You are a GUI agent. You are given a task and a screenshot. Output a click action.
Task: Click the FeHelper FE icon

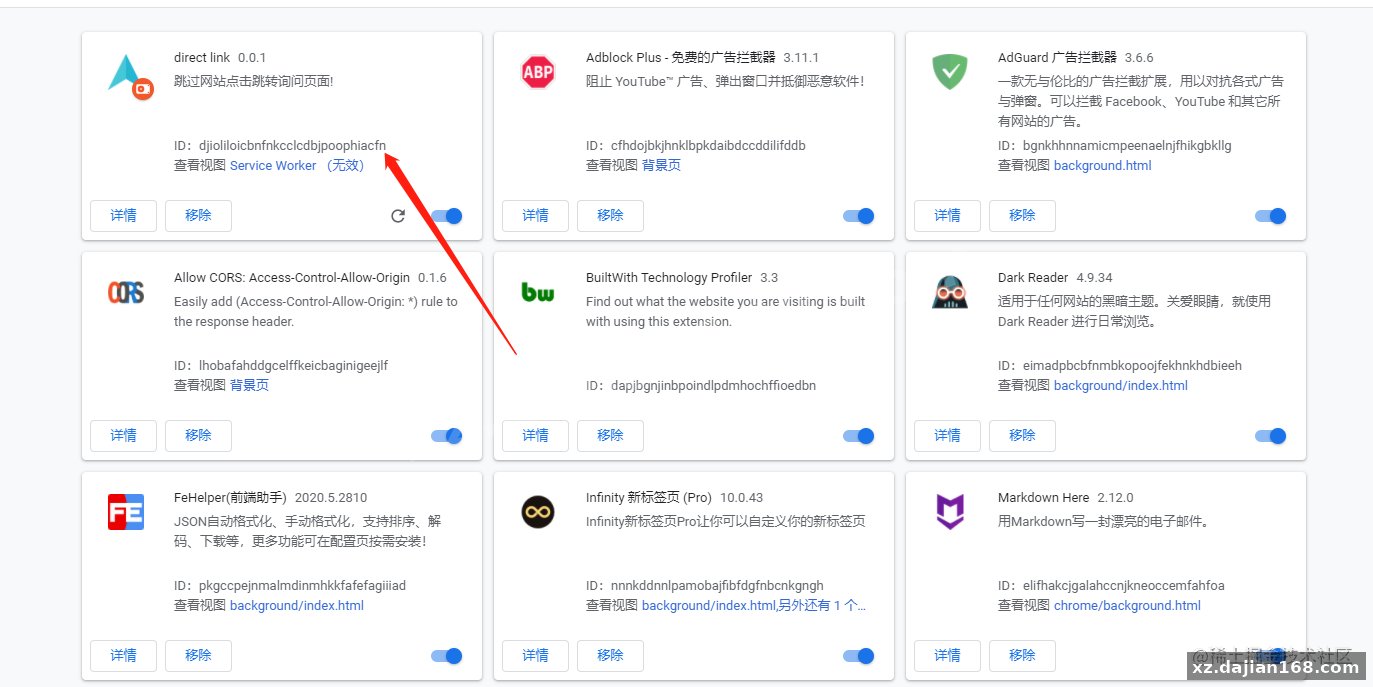pos(126,512)
